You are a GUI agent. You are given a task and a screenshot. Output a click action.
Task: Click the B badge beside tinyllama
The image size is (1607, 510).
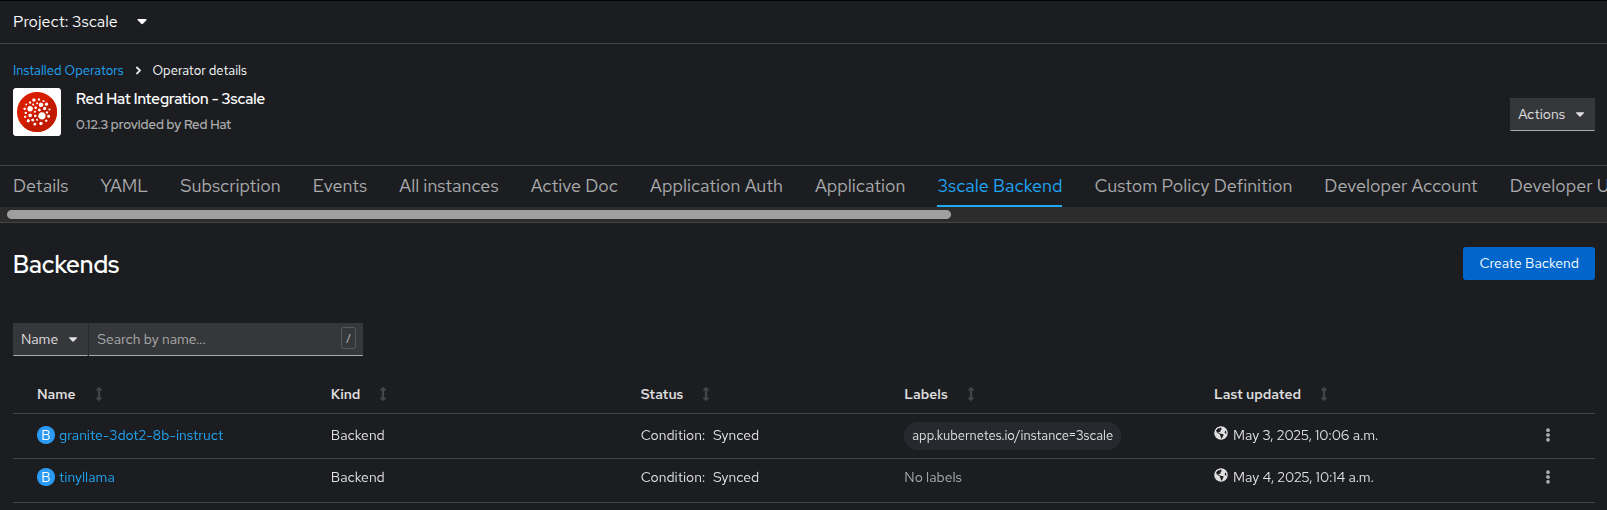click(x=45, y=477)
